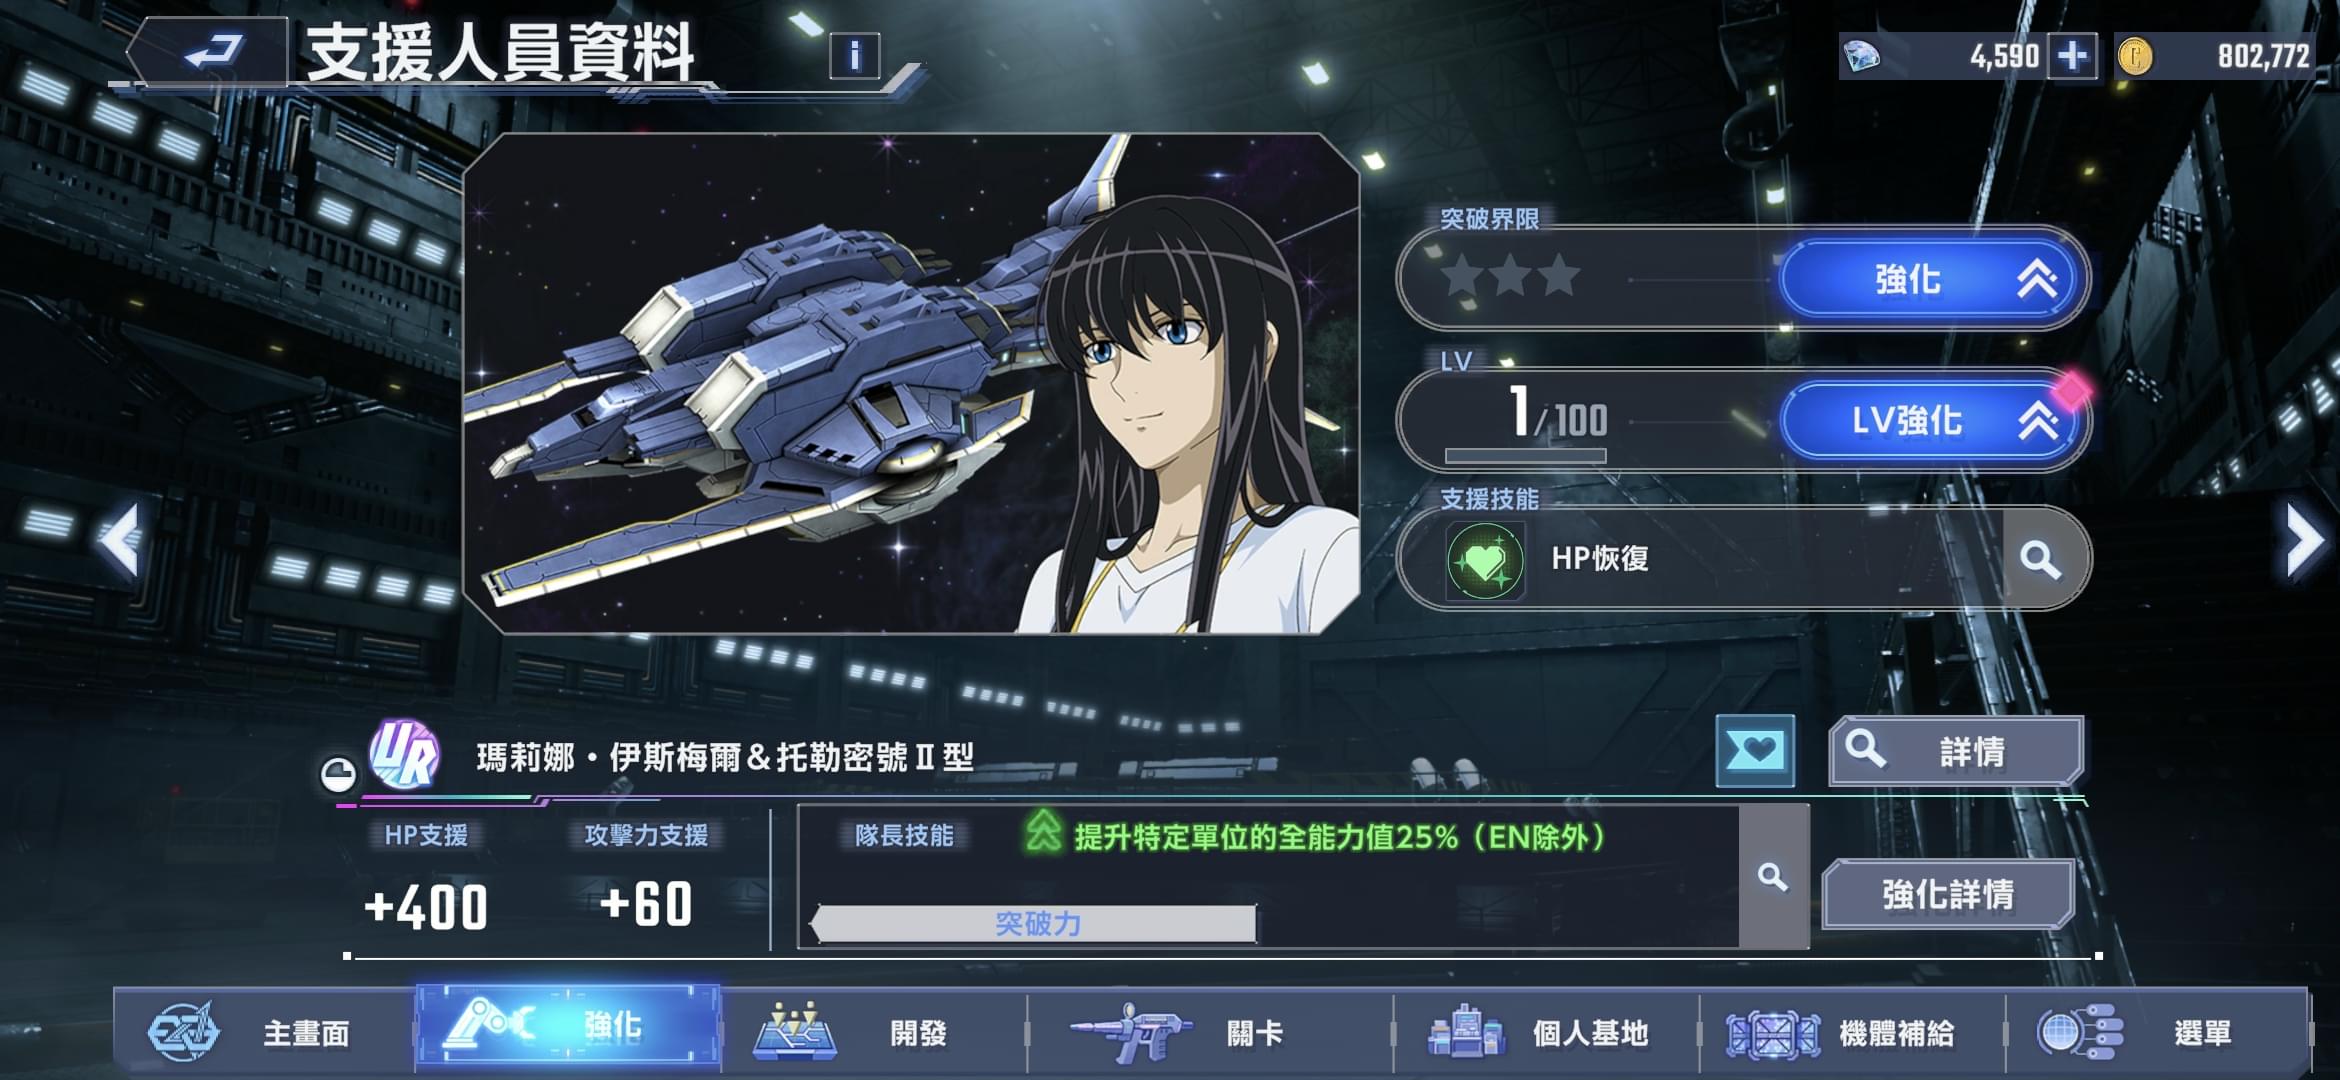Click the LV experience progress bar
The image size is (2340, 1080).
[x=1525, y=456]
